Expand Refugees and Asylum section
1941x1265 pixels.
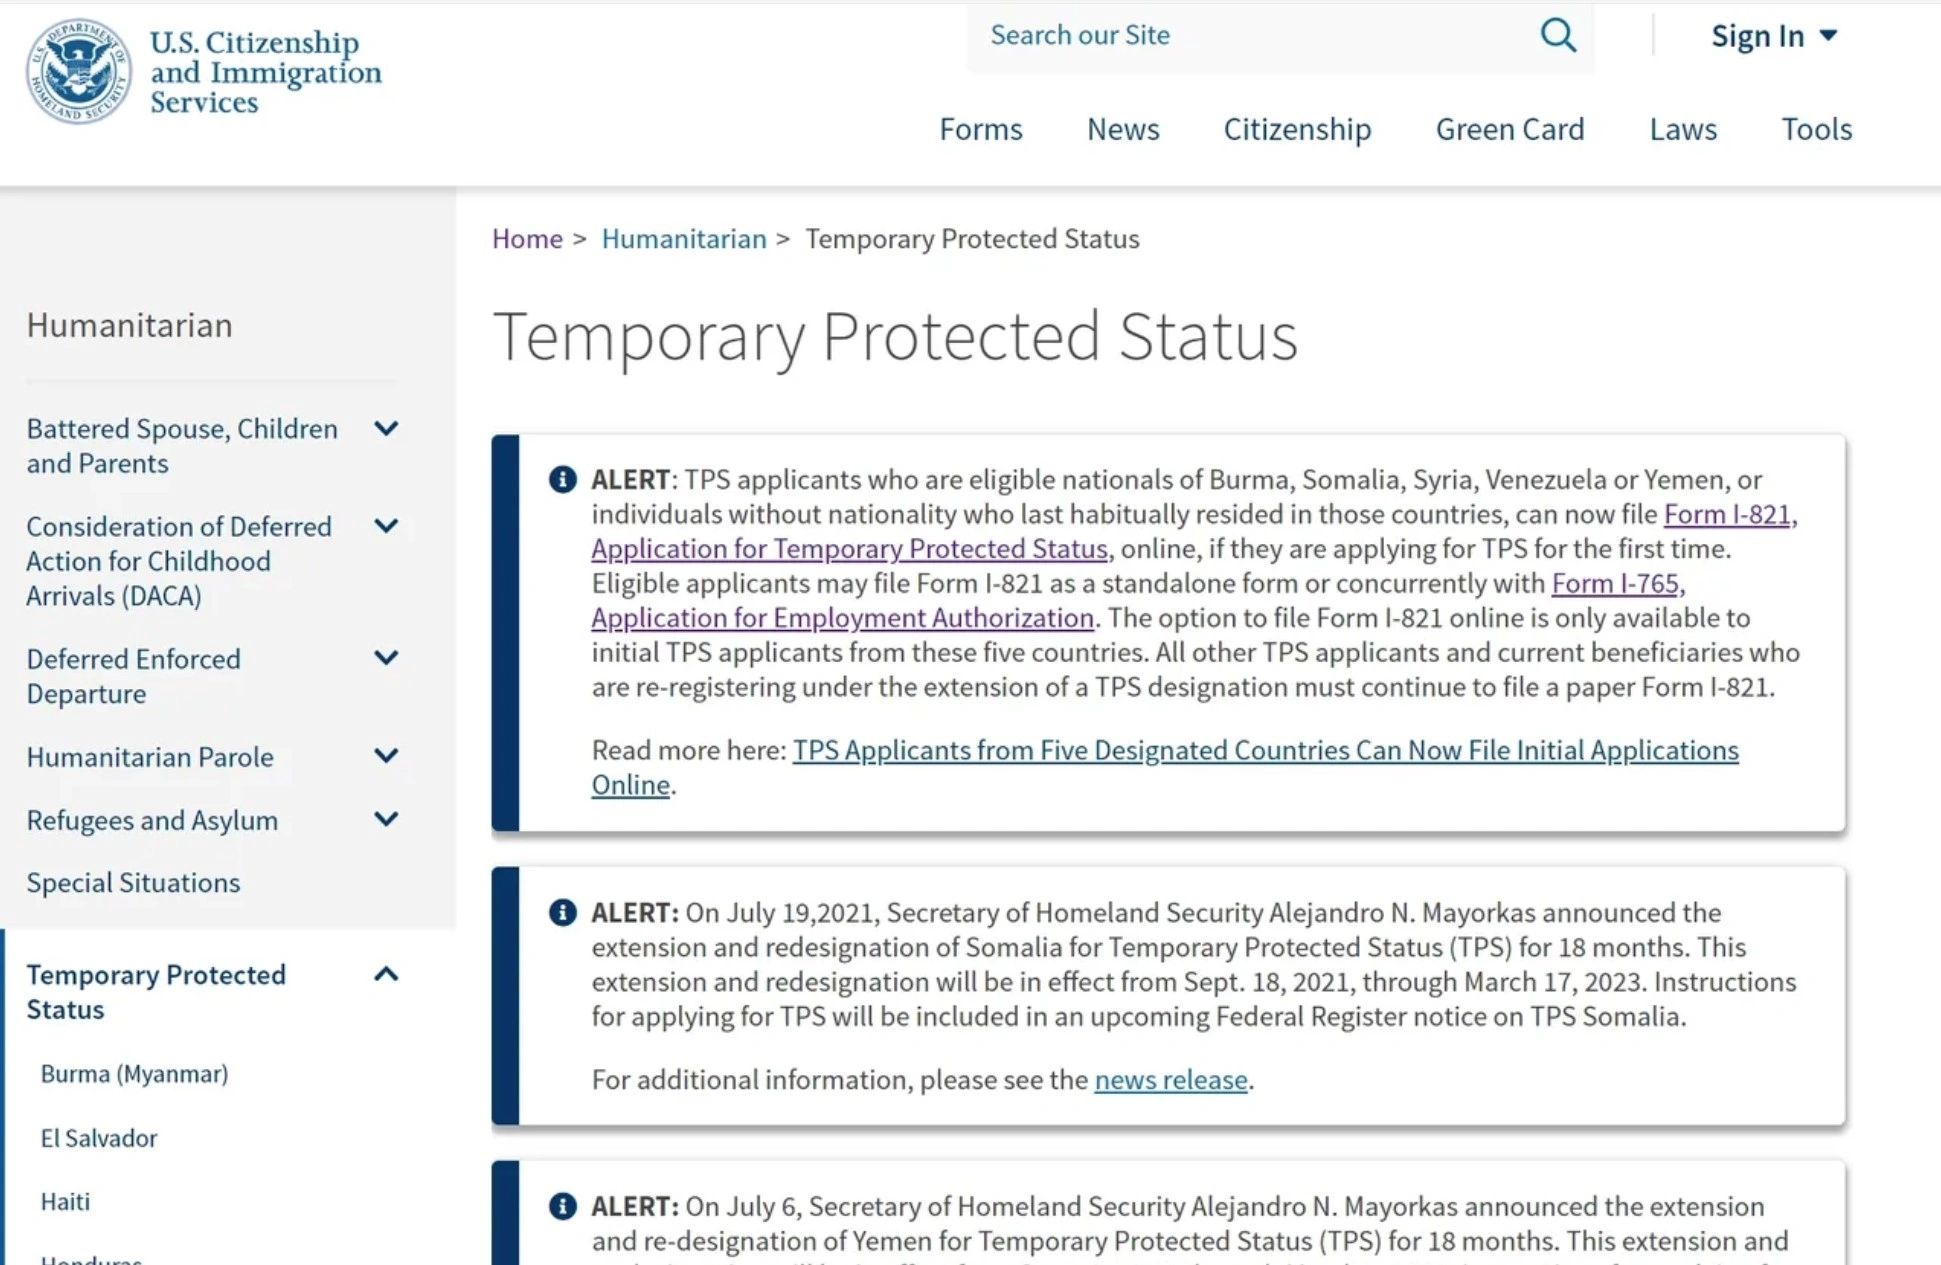click(x=386, y=820)
